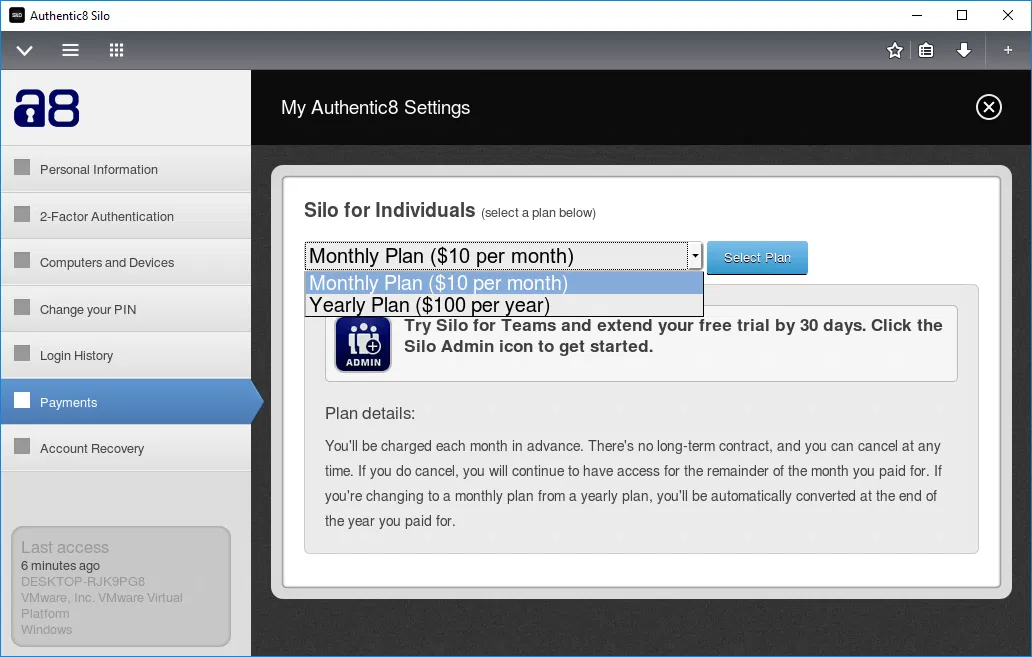The image size is (1032, 657).
Task: Click the plan combo box field
Action: [x=503, y=256]
